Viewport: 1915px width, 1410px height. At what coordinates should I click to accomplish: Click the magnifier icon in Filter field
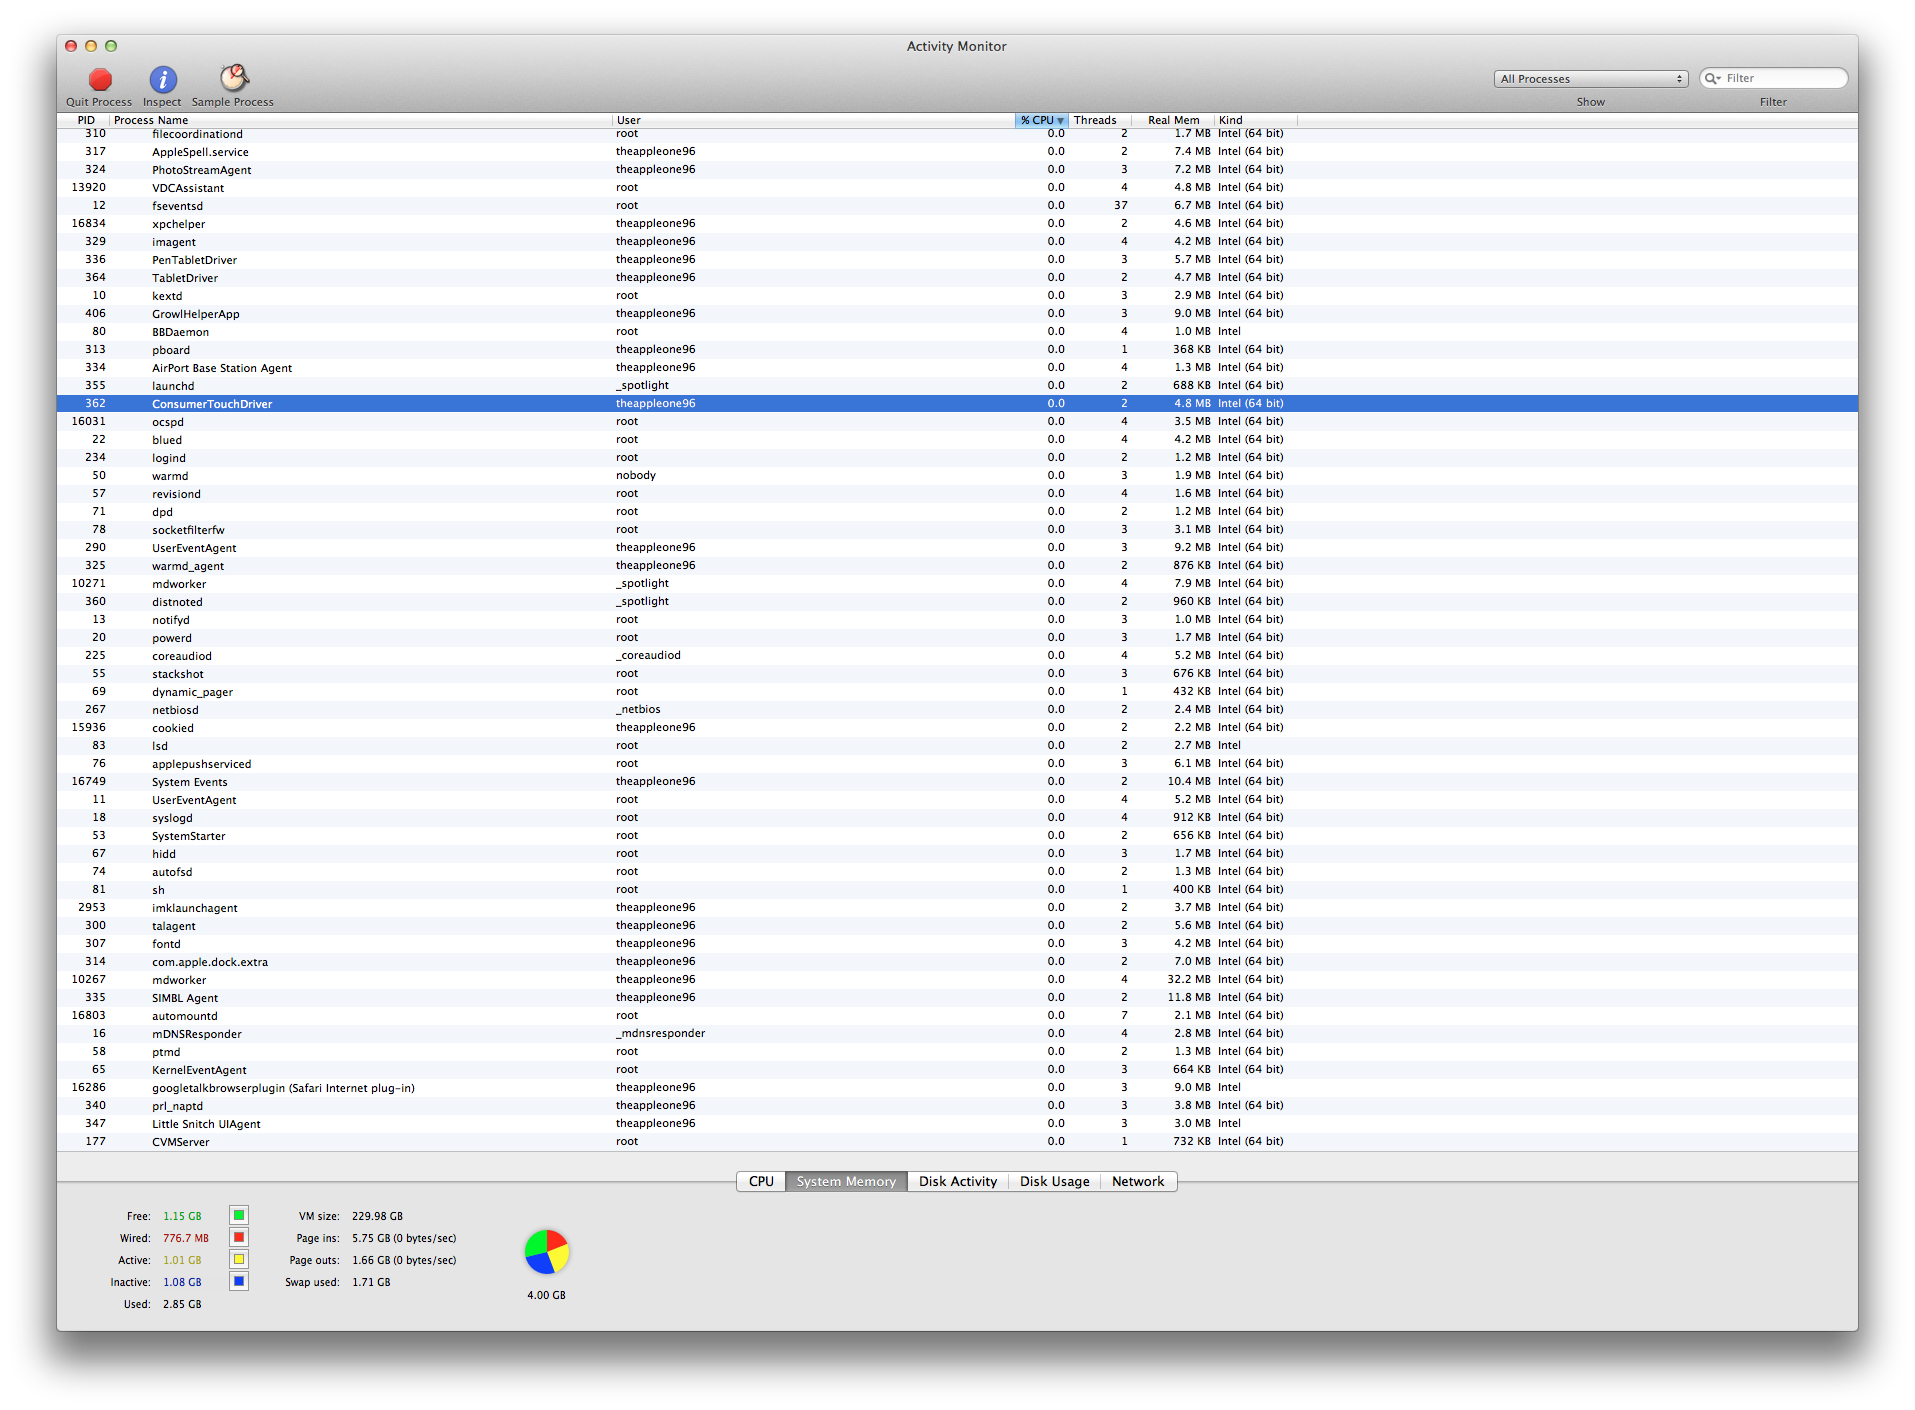[1713, 78]
